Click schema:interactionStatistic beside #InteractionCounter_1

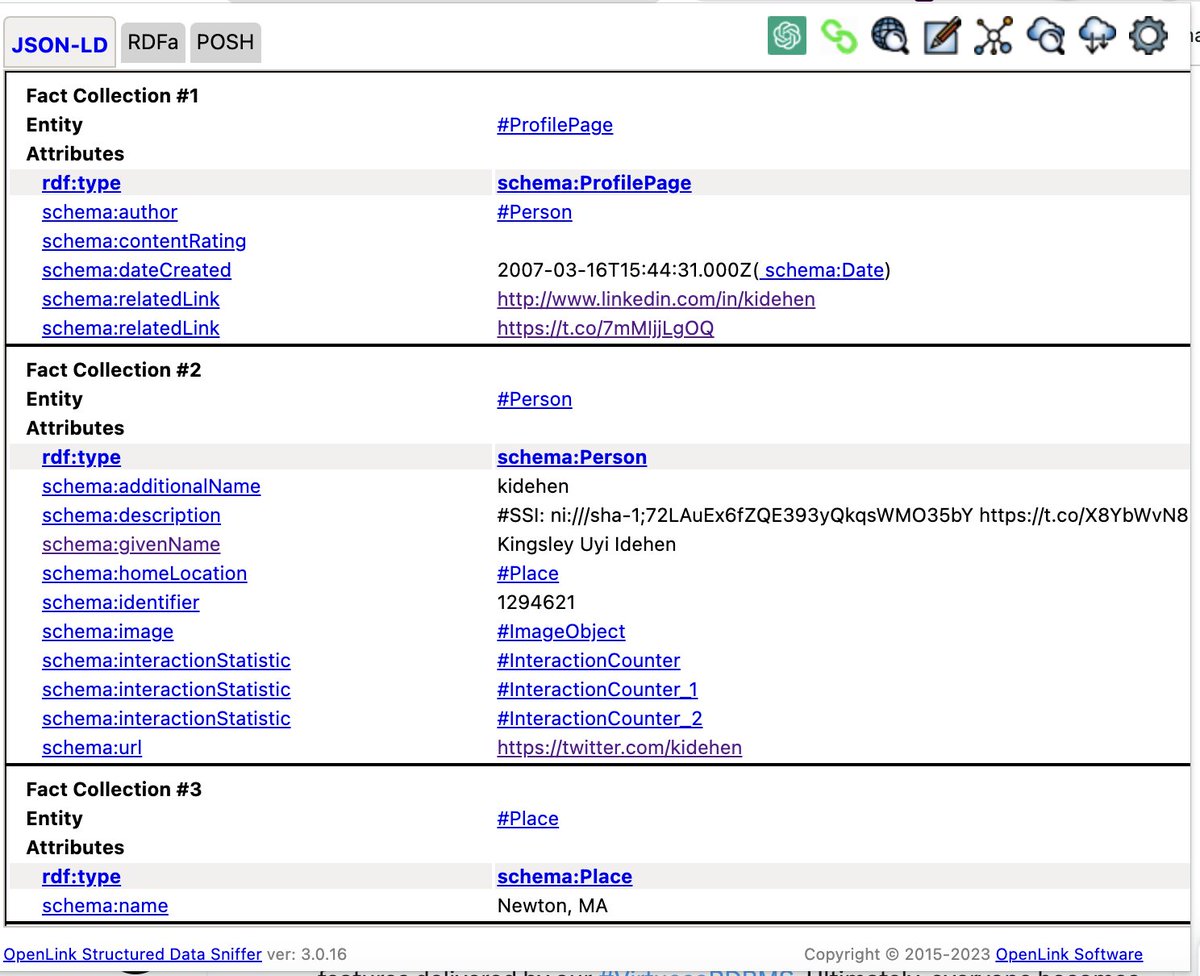166,689
